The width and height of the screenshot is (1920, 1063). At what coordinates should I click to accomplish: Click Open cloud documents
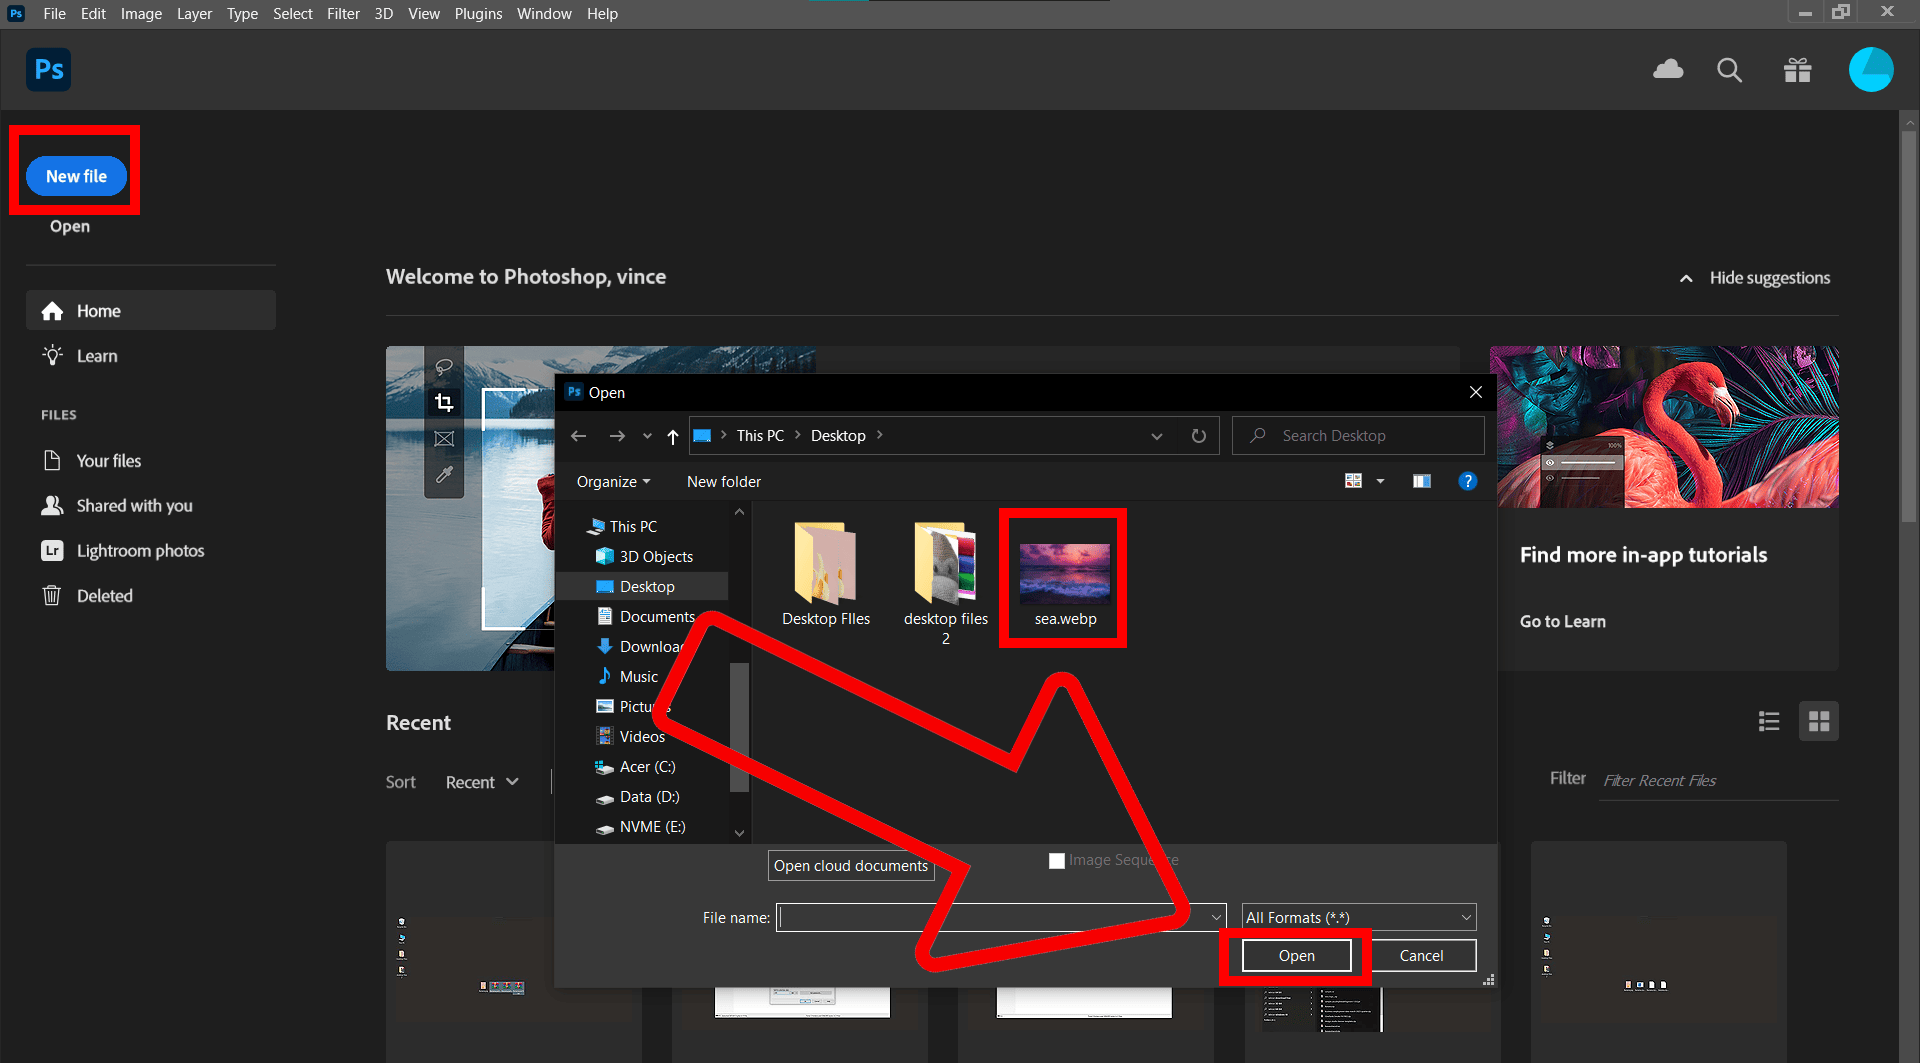point(851,865)
